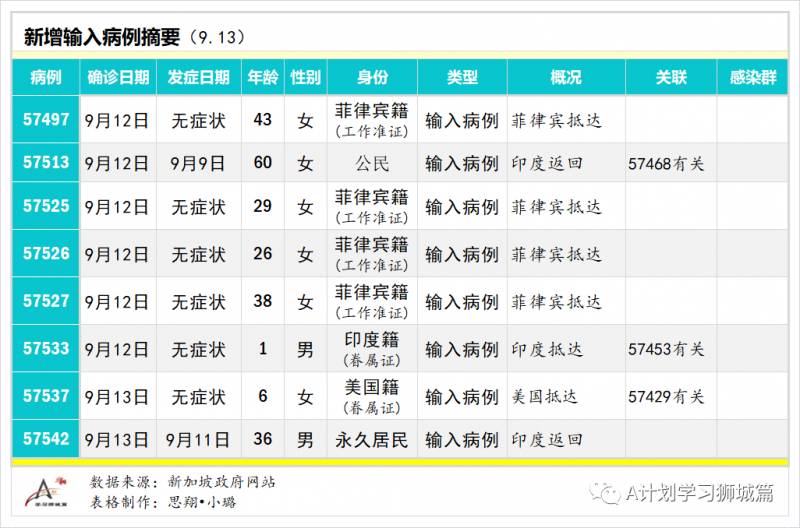Viewport: 800px width, 528px height.
Task: Click gender 男 in row 57533
Action: click(x=305, y=349)
